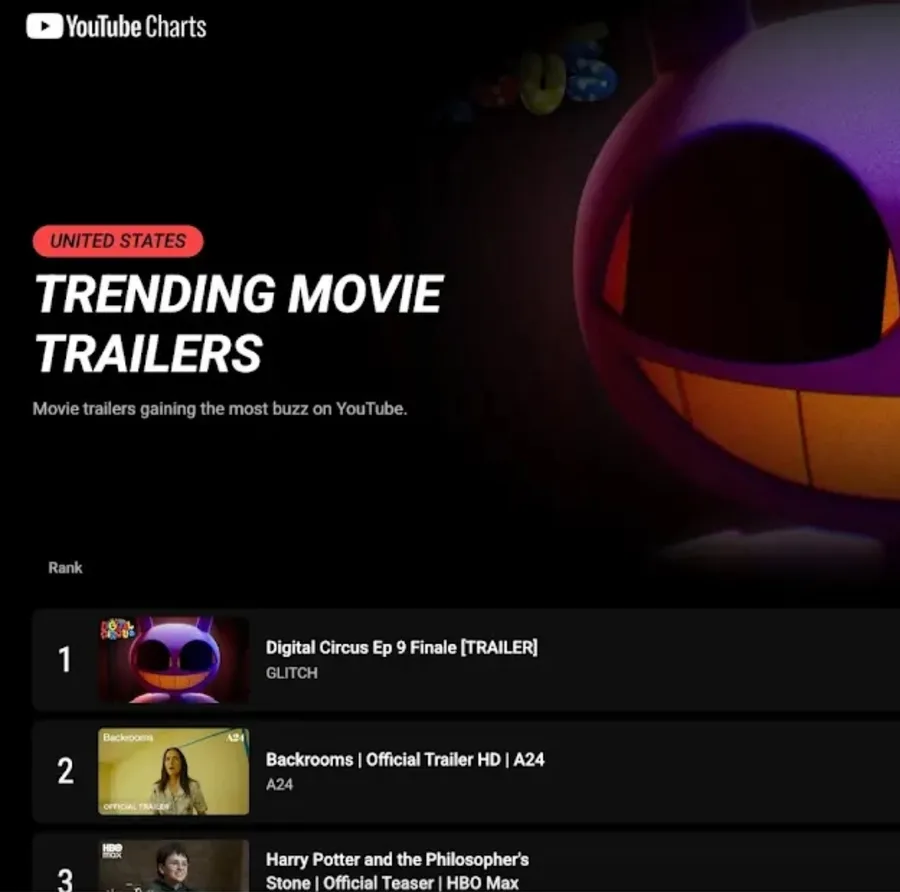Open the Backrooms trailer thumbnail
The height and width of the screenshot is (892, 900).
[x=174, y=771]
